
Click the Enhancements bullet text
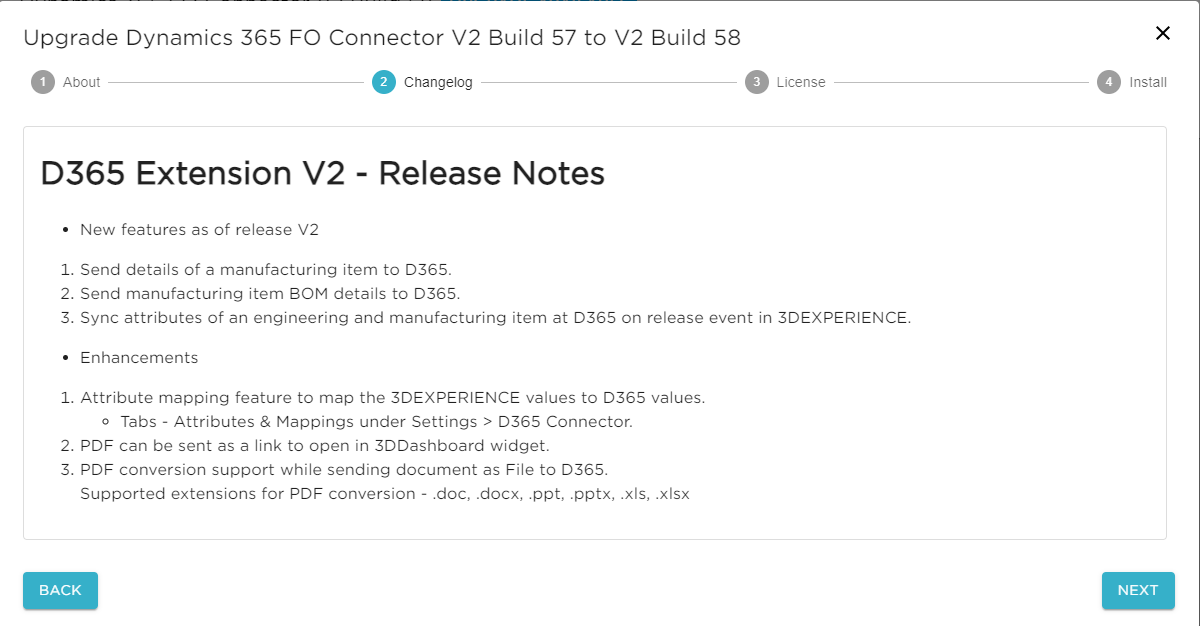139,358
